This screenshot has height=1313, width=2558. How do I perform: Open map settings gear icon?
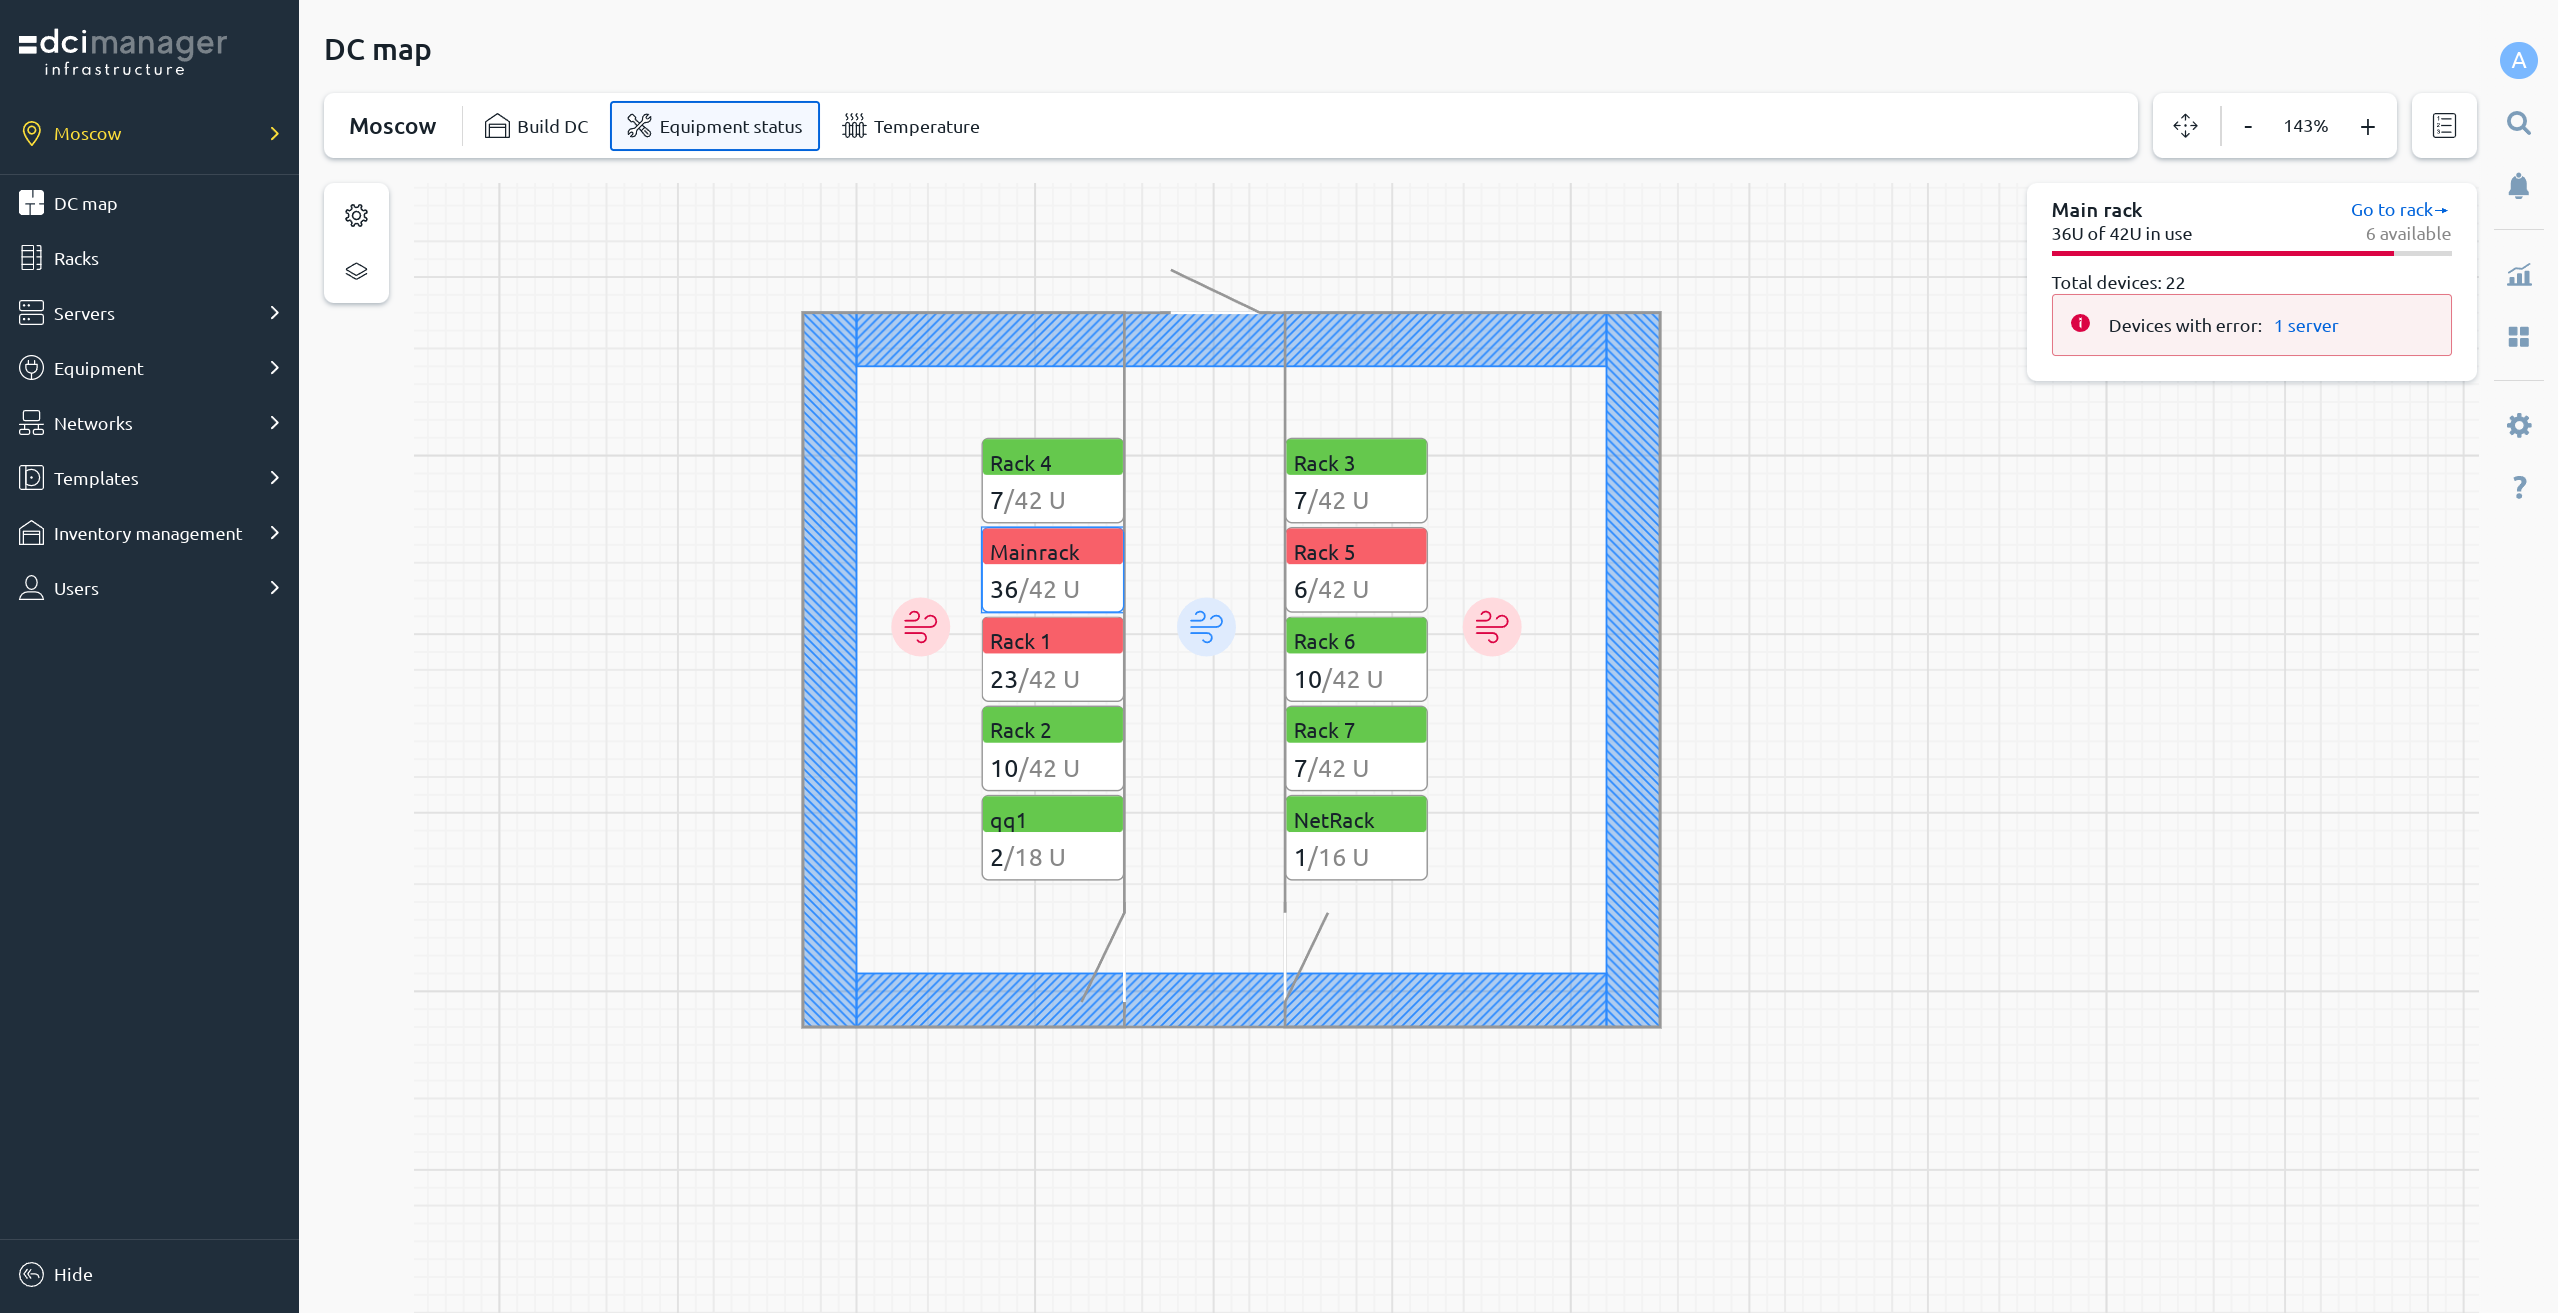tap(356, 215)
